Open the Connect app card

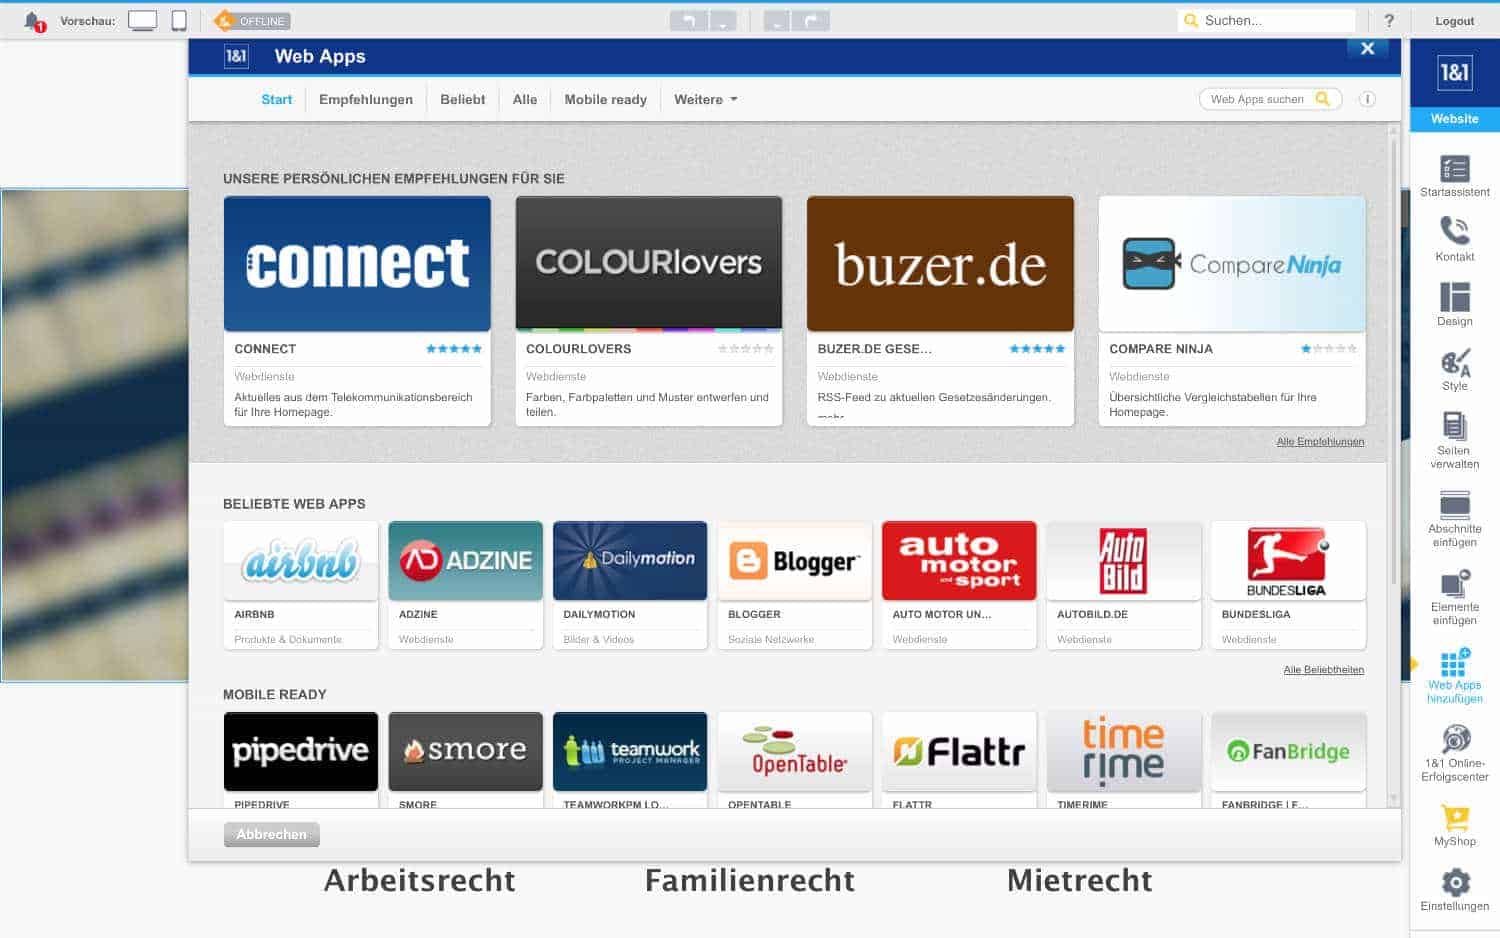[357, 311]
